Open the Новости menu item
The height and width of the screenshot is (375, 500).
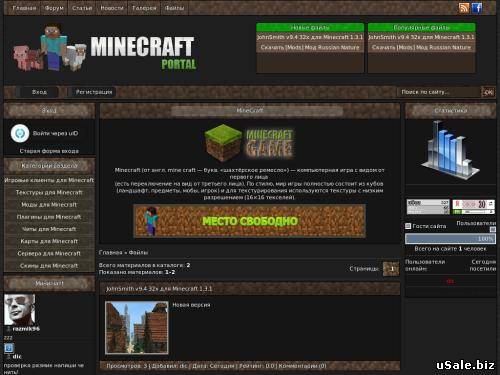pos(112,8)
